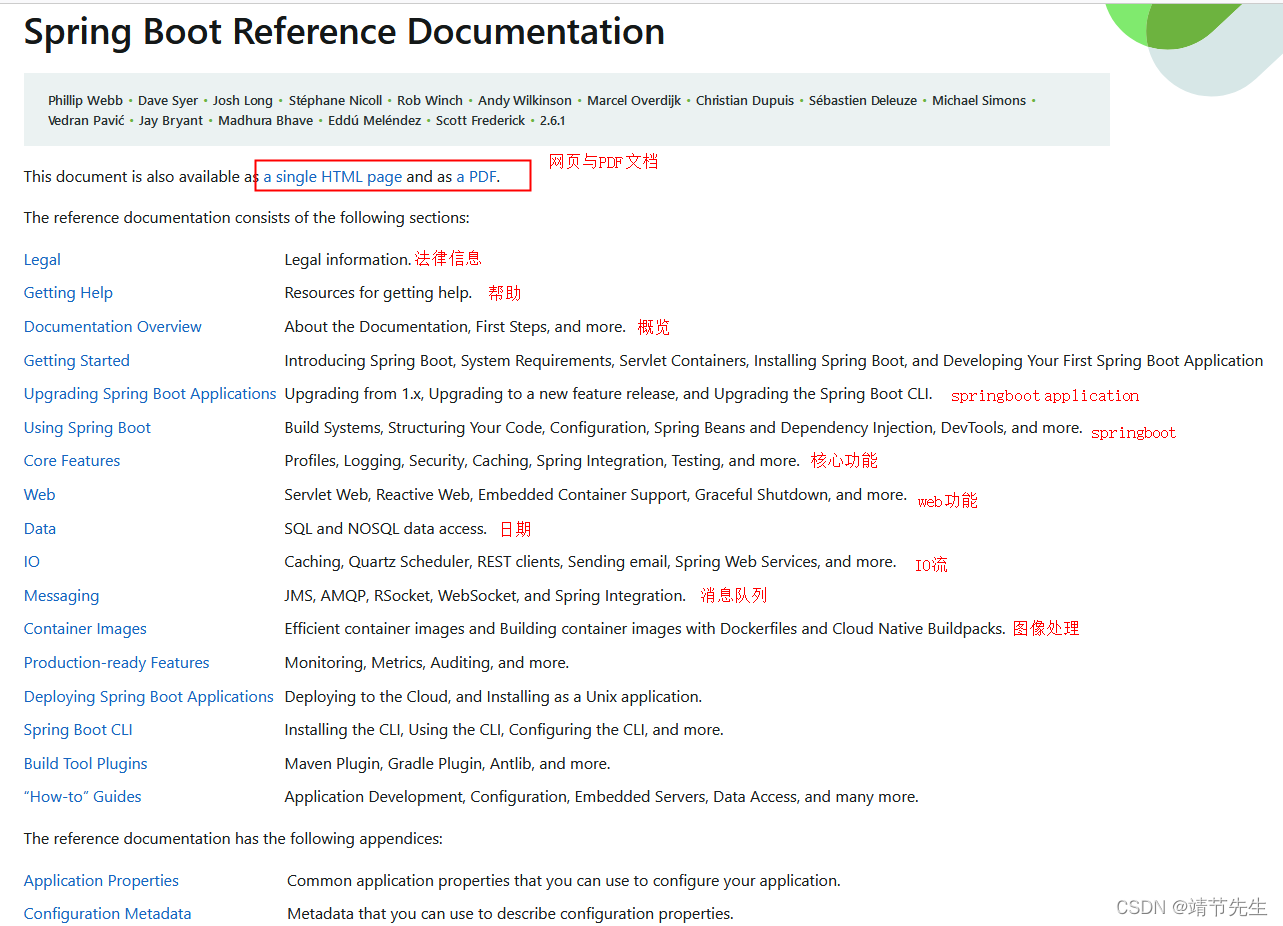Open the IO section link

pyautogui.click(x=32, y=562)
